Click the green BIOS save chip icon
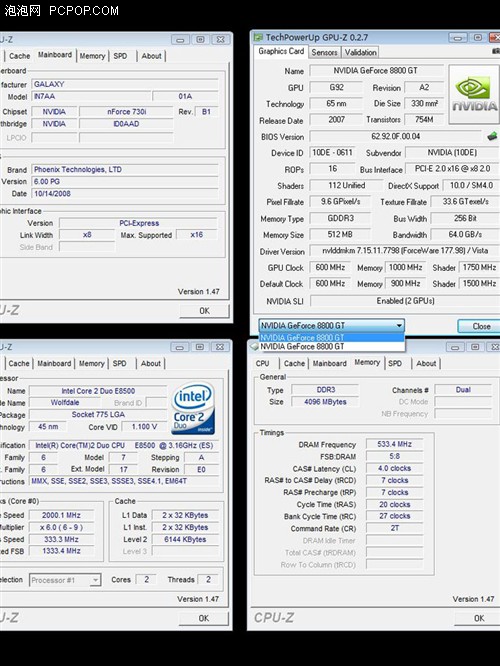 492,136
